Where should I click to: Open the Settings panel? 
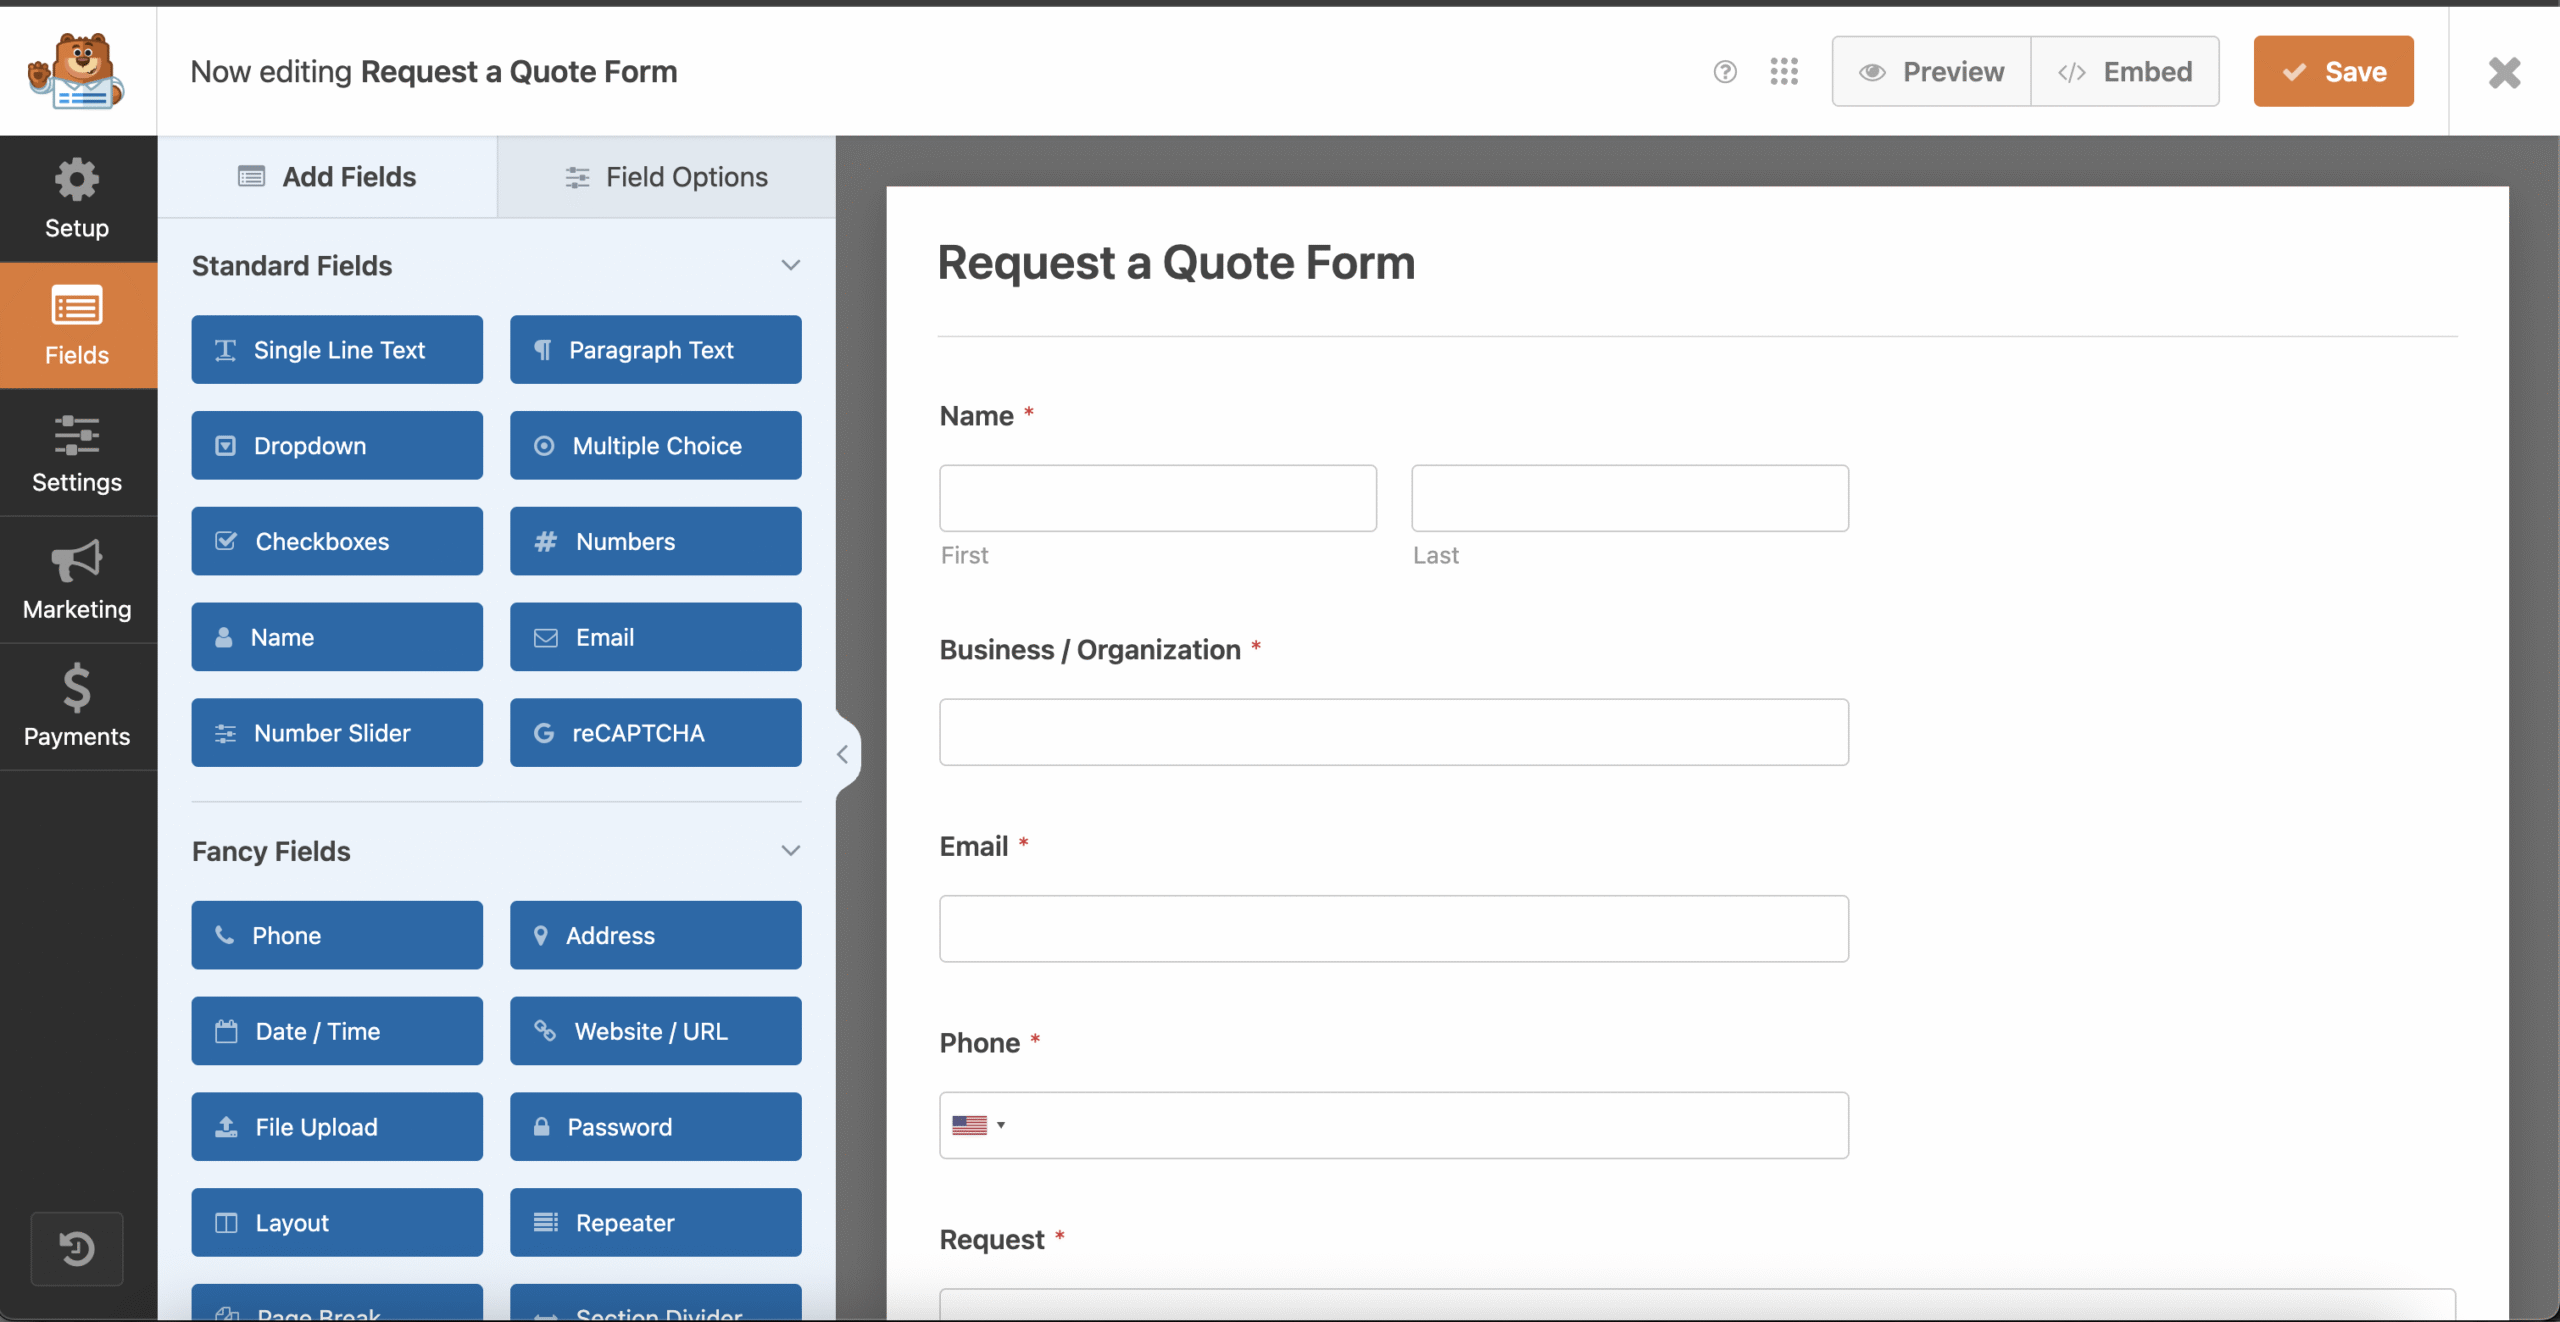pos(77,453)
